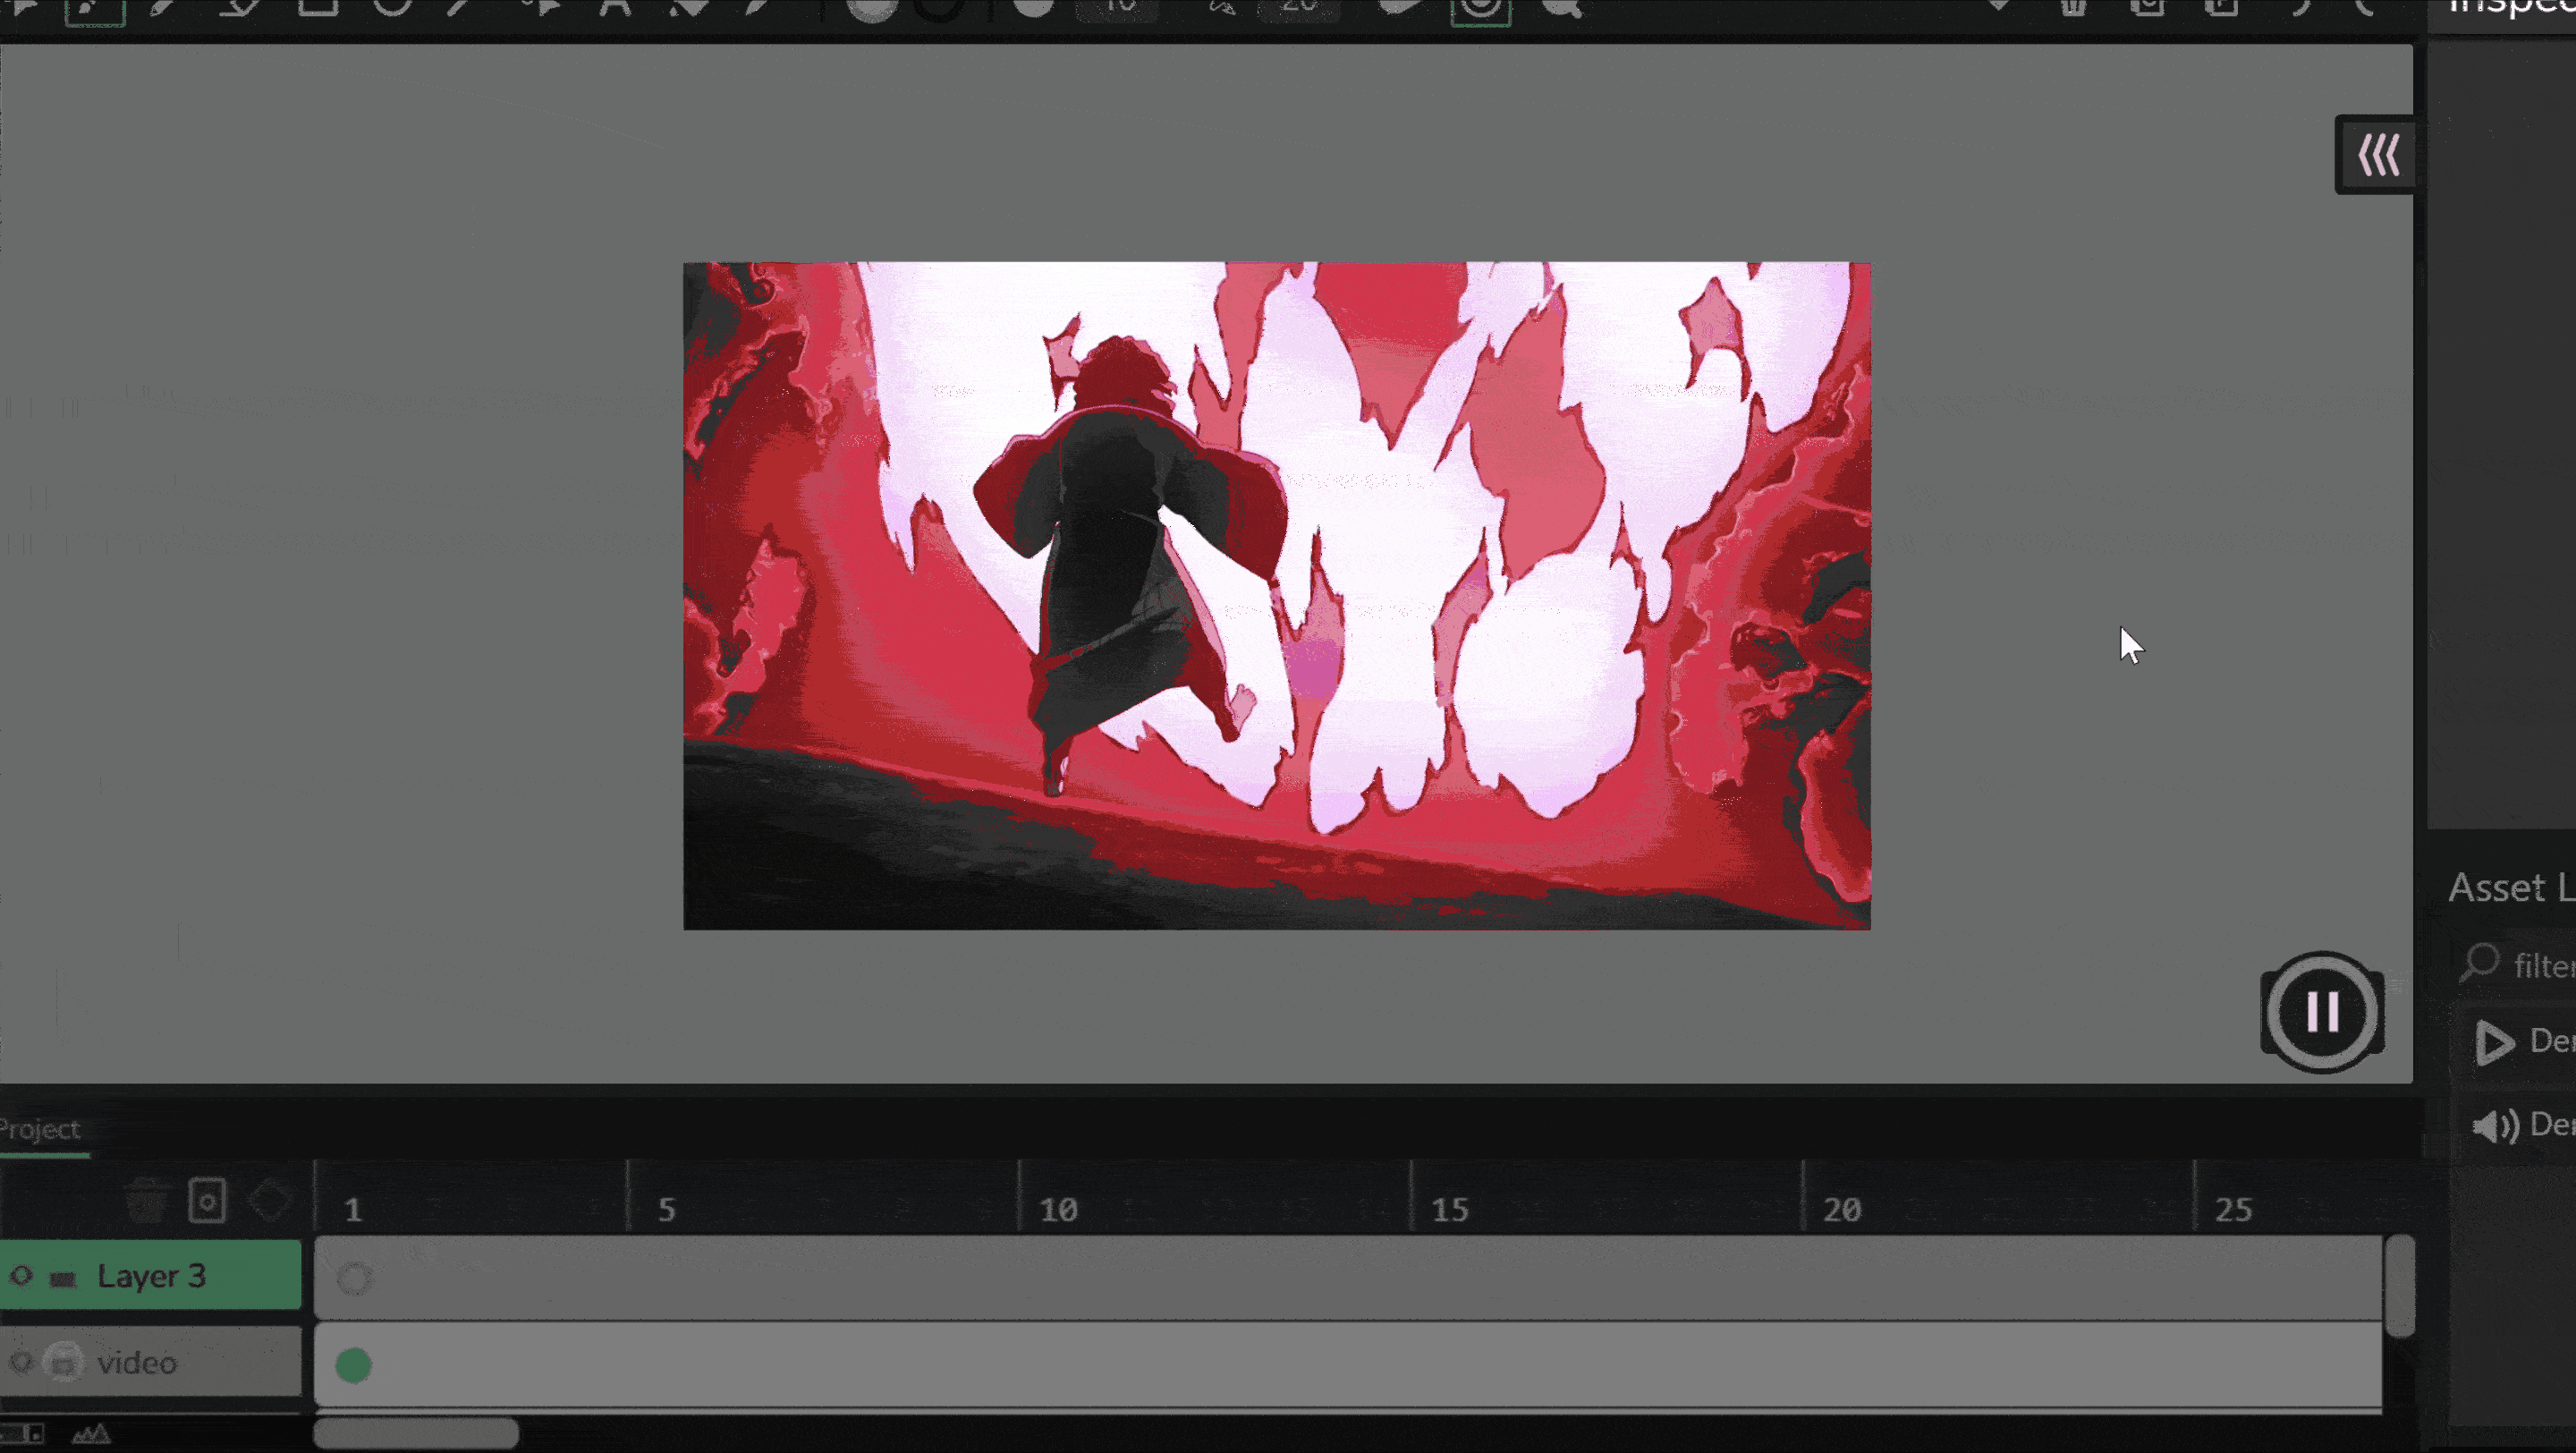Jump to frame 20 on the timeline ruler

pos(1842,1210)
